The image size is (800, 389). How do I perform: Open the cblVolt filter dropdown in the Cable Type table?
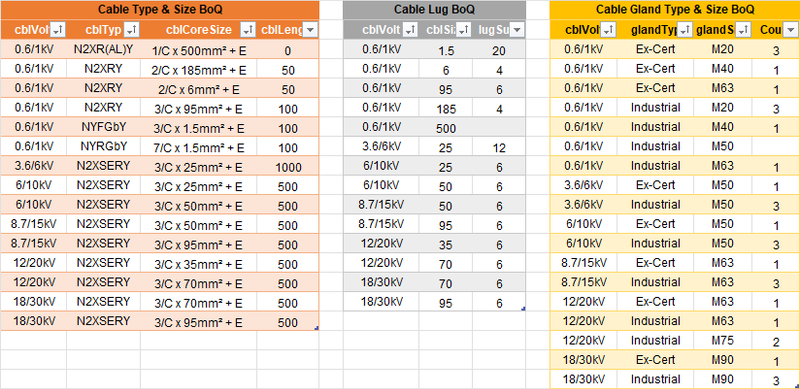tap(58, 31)
